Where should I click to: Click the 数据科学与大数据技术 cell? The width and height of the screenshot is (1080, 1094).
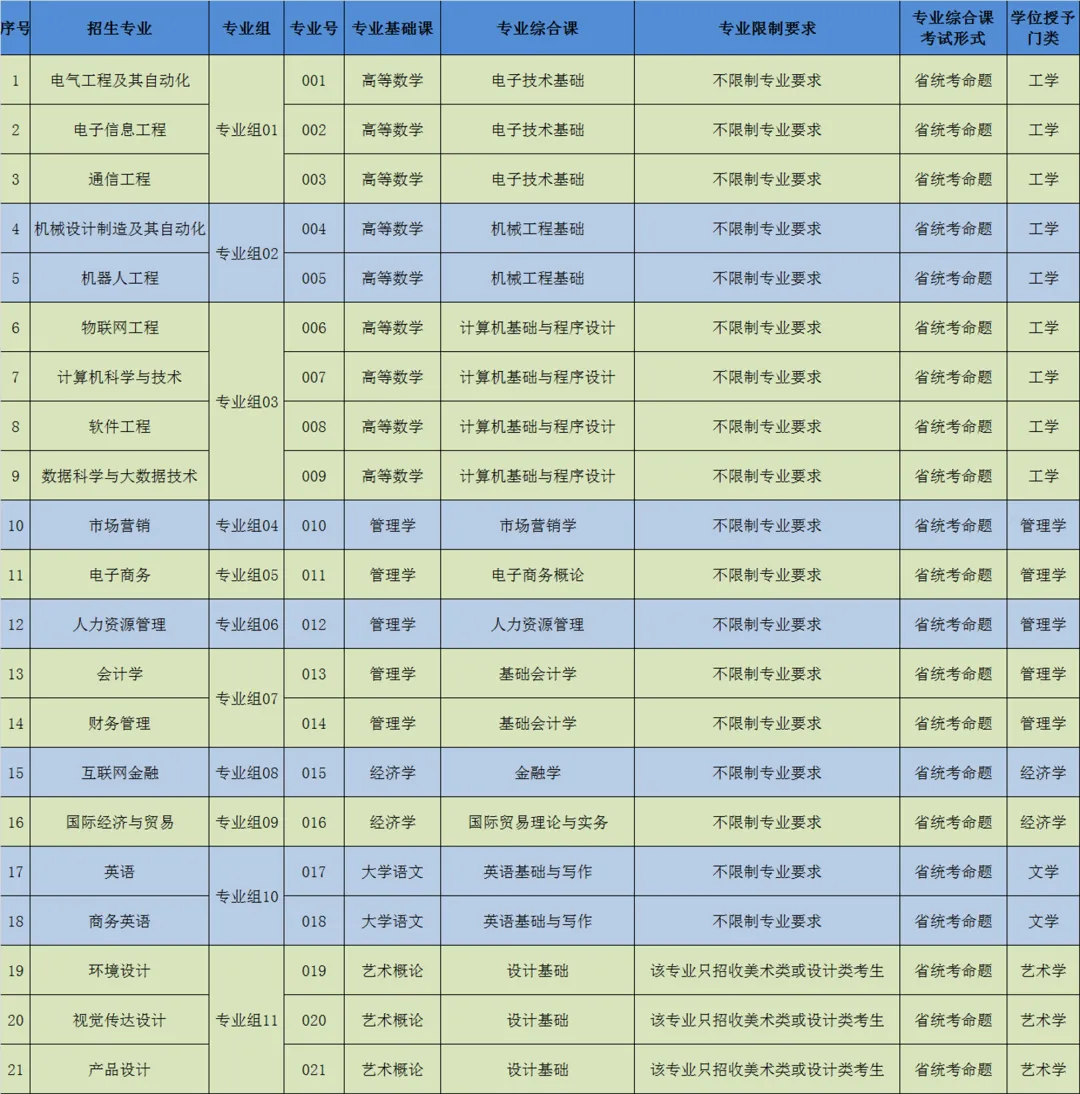pyautogui.click(x=119, y=477)
